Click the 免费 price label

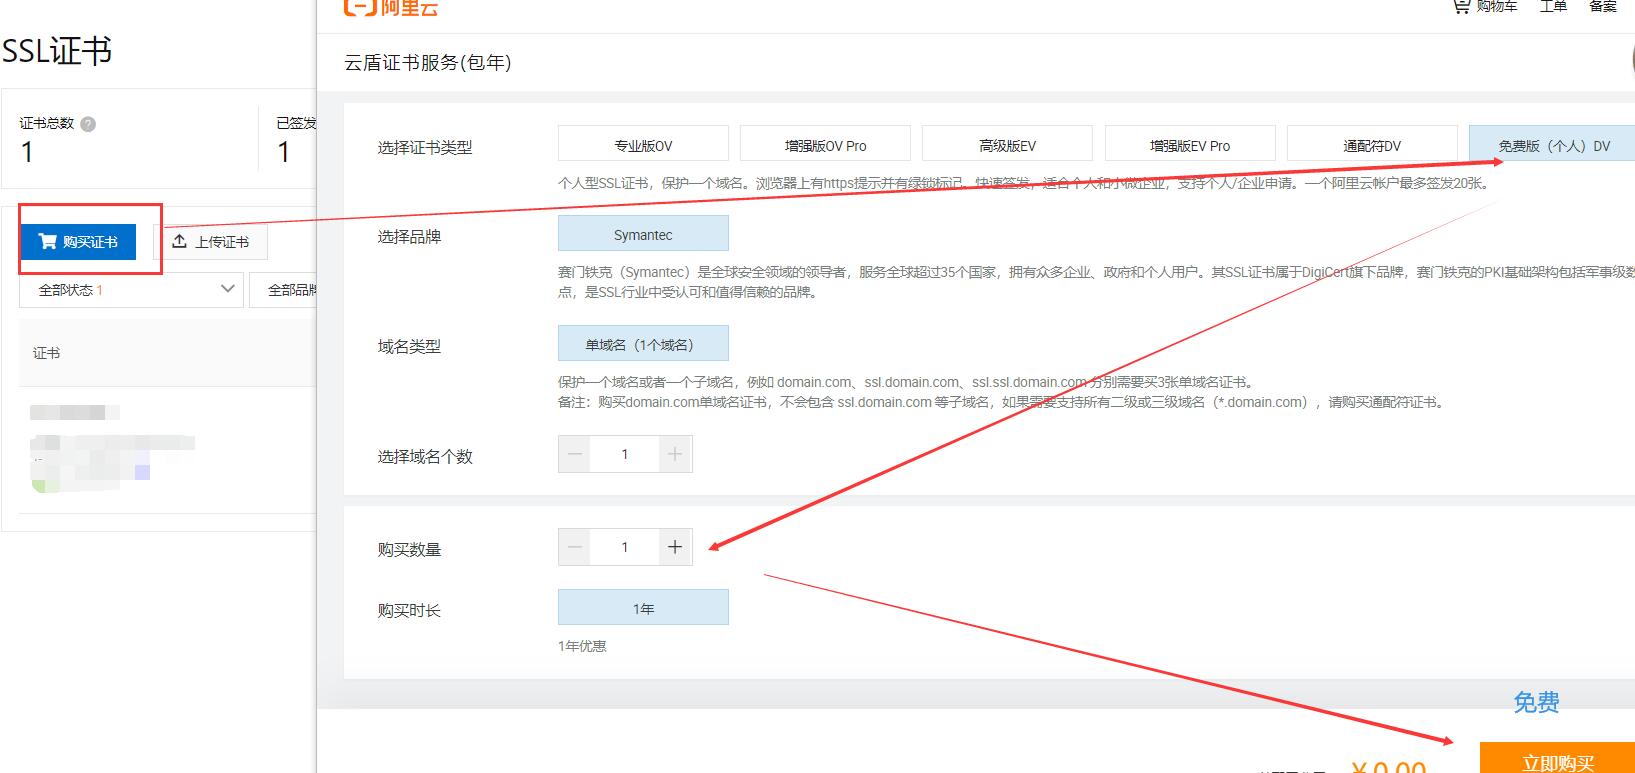pyautogui.click(x=1536, y=702)
